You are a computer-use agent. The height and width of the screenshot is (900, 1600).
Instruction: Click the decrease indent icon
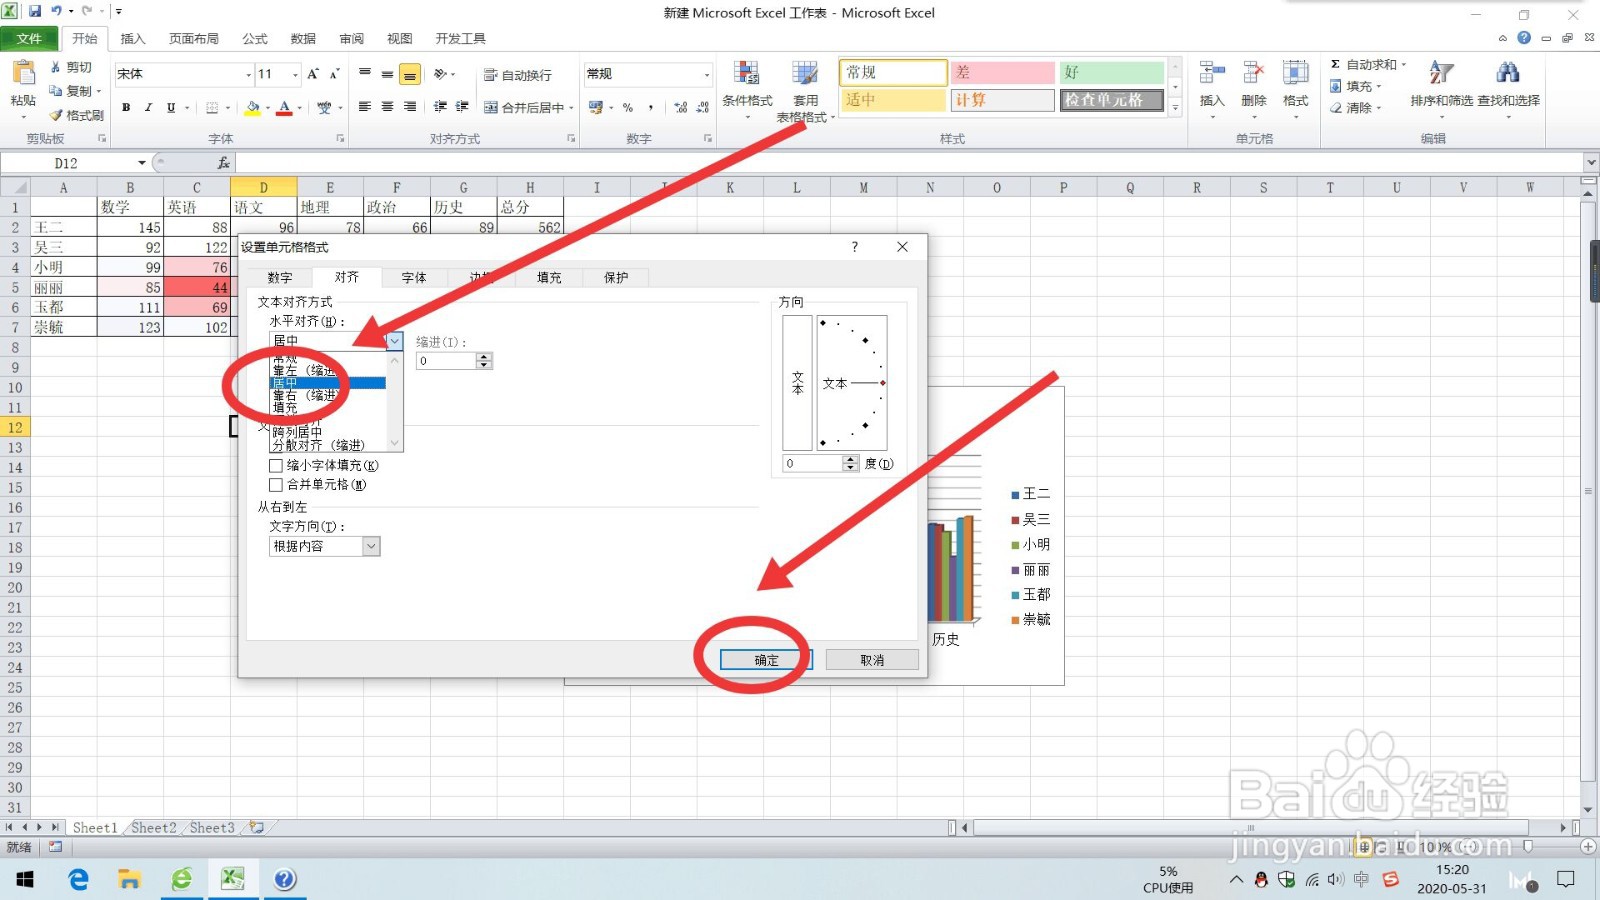click(x=440, y=107)
